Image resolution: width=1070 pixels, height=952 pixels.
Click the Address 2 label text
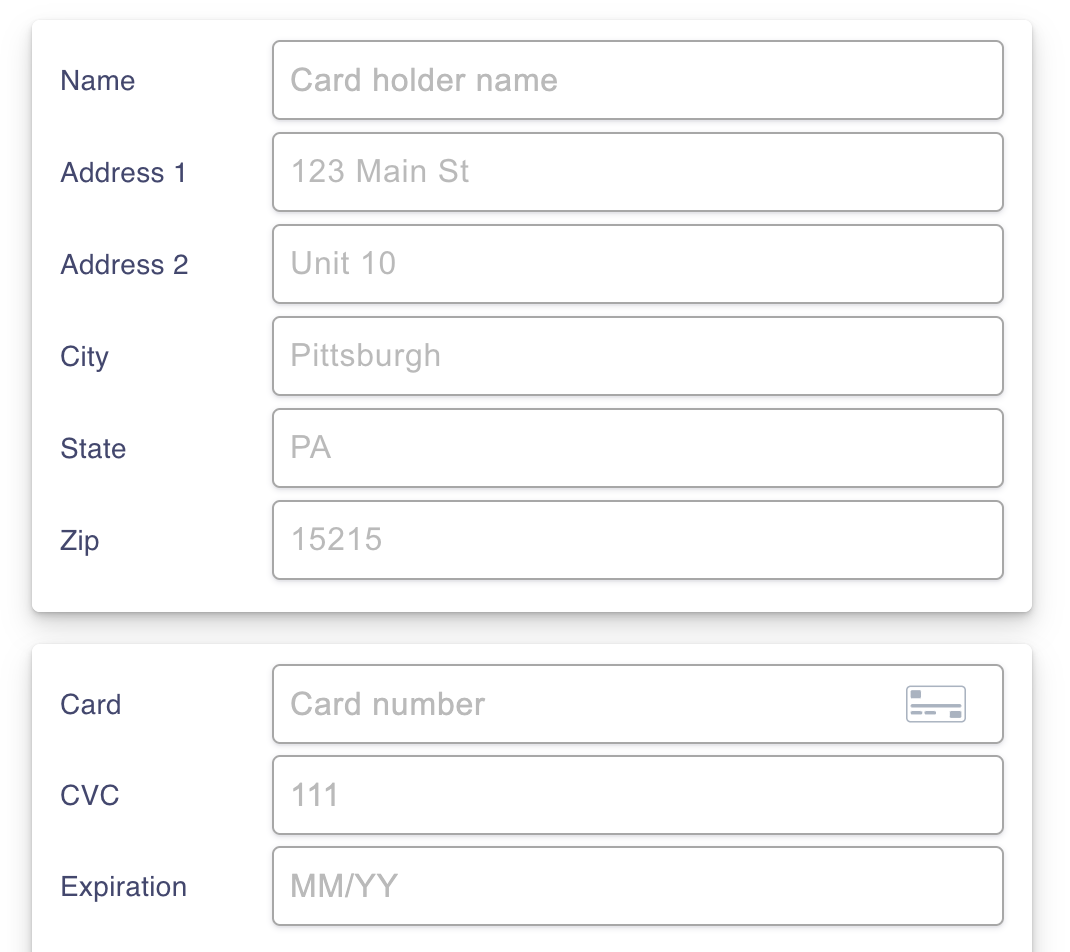pos(123,265)
